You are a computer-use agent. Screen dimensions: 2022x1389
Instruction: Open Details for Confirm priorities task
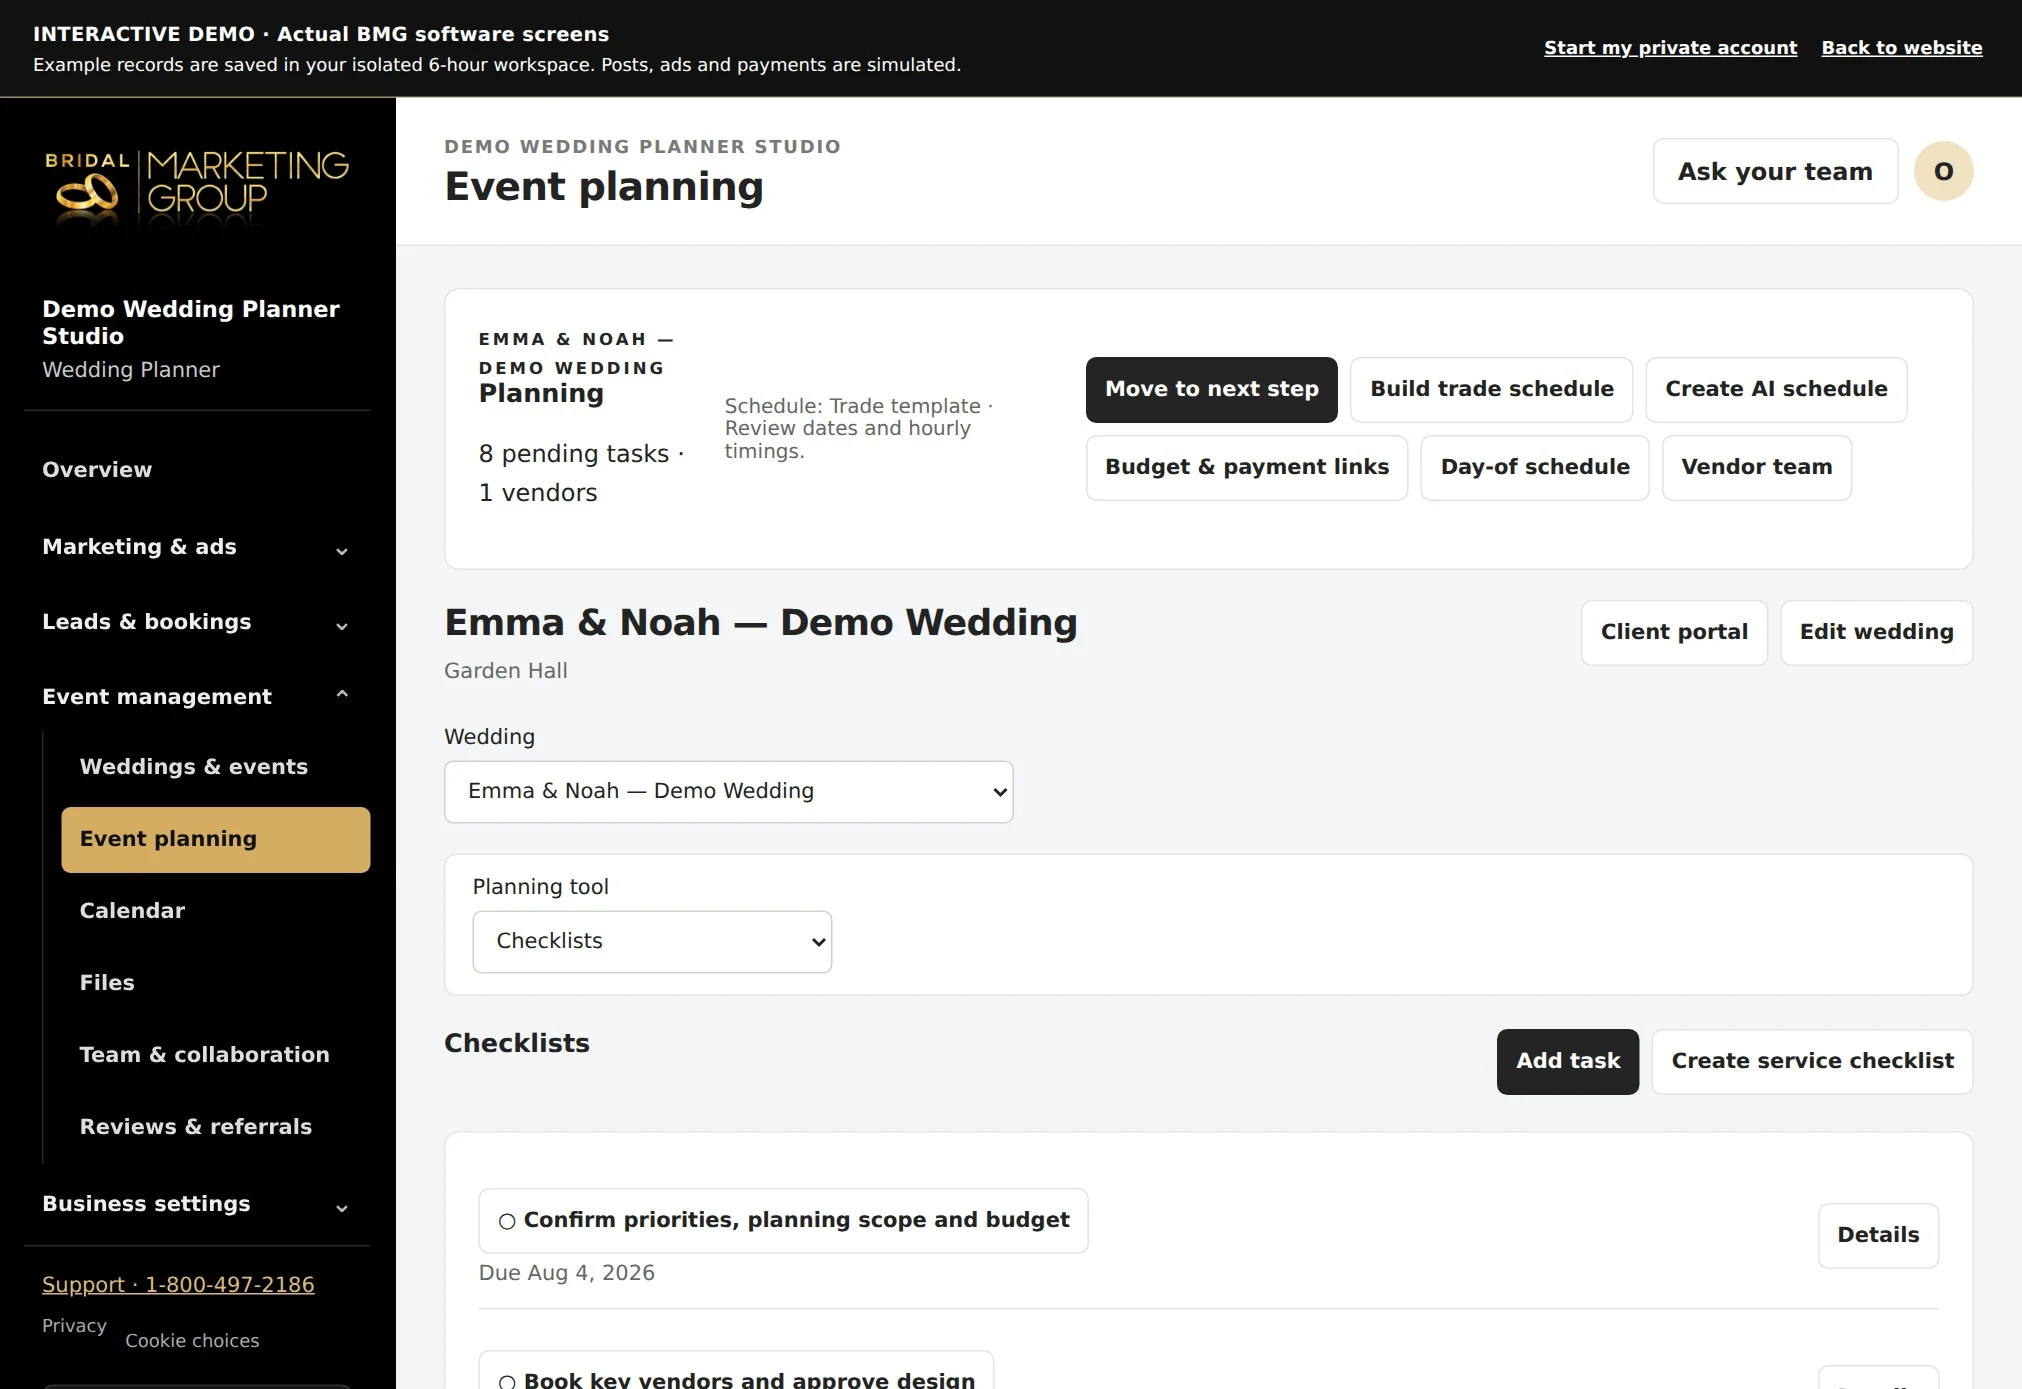[1878, 1236]
